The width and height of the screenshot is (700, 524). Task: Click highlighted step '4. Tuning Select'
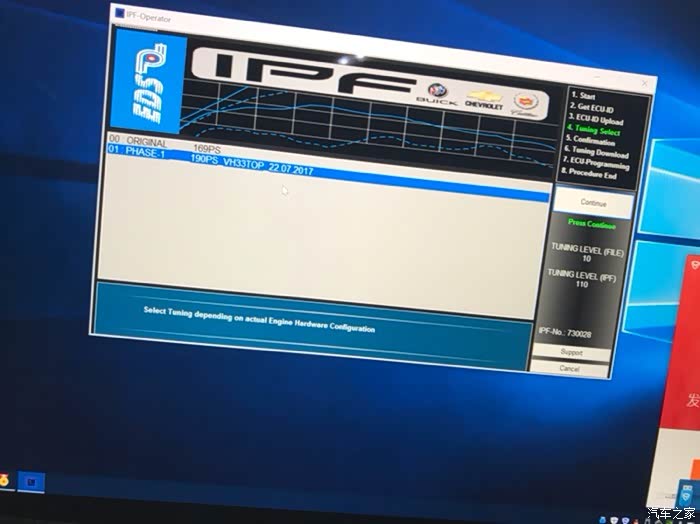tap(593, 130)
